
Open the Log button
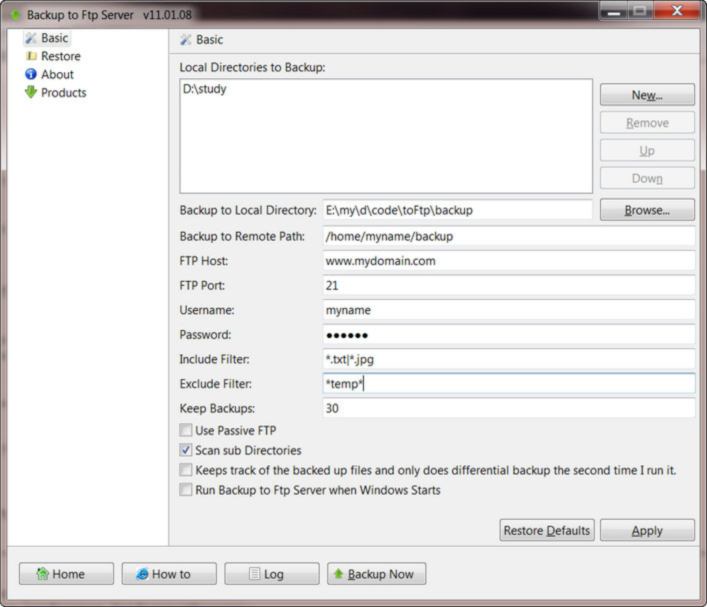coord(272,574)
